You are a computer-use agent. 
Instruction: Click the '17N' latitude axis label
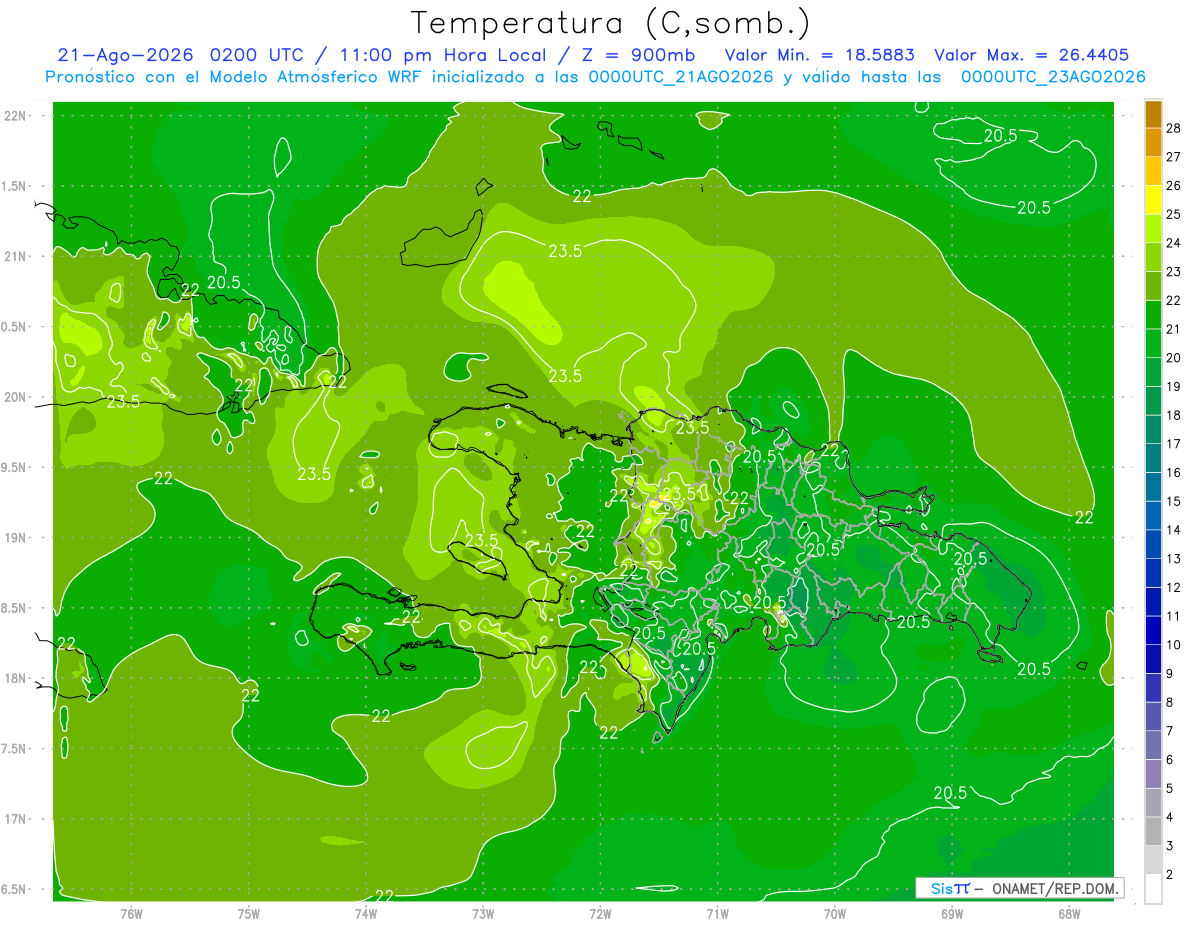[17, 820]
